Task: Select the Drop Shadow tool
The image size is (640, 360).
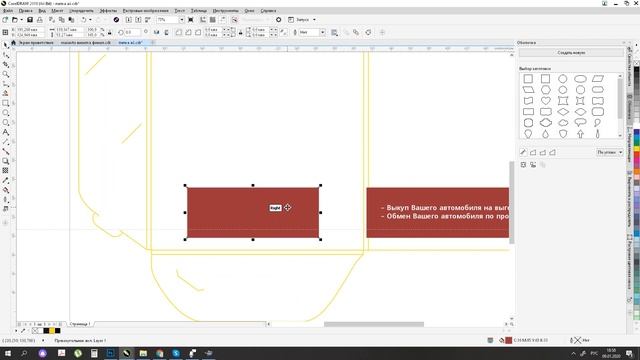Action: click(5, 161)
